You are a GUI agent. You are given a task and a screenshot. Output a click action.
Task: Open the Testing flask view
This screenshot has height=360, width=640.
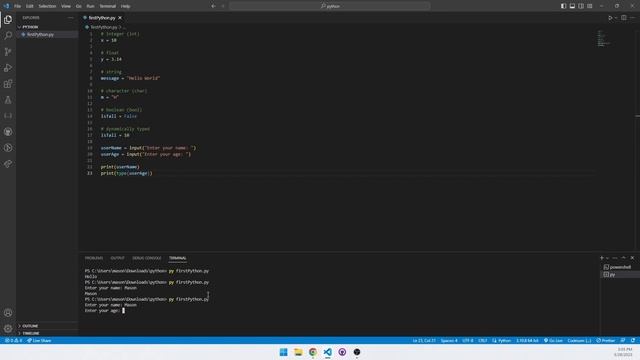8,100
